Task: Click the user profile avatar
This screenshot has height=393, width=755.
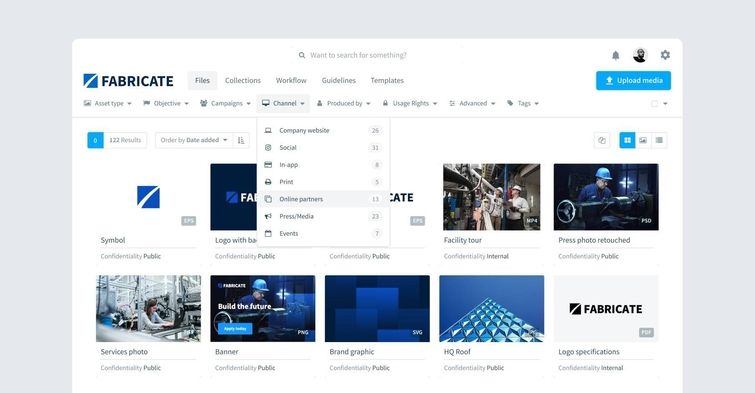Action: 640,55
